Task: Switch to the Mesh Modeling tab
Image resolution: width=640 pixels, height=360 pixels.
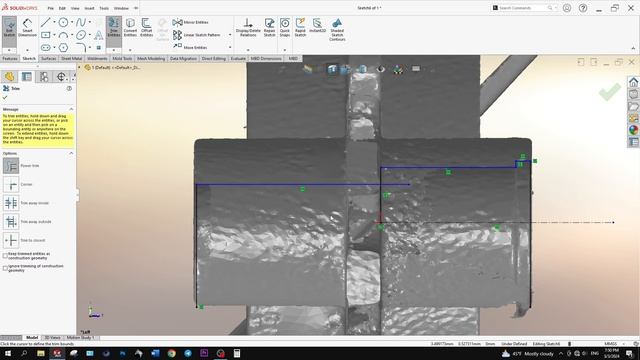Action: point(151,59)
